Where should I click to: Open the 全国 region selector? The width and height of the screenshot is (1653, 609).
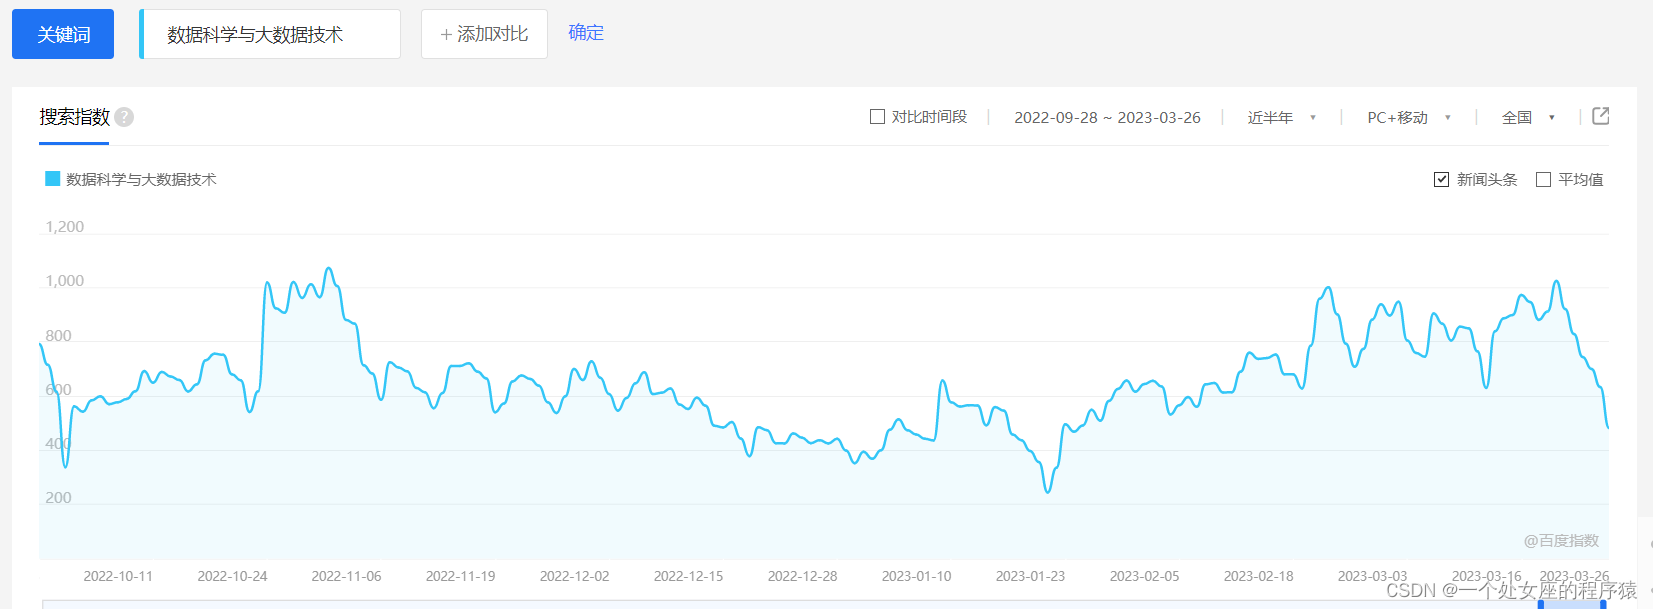[x=1529, y=118]
